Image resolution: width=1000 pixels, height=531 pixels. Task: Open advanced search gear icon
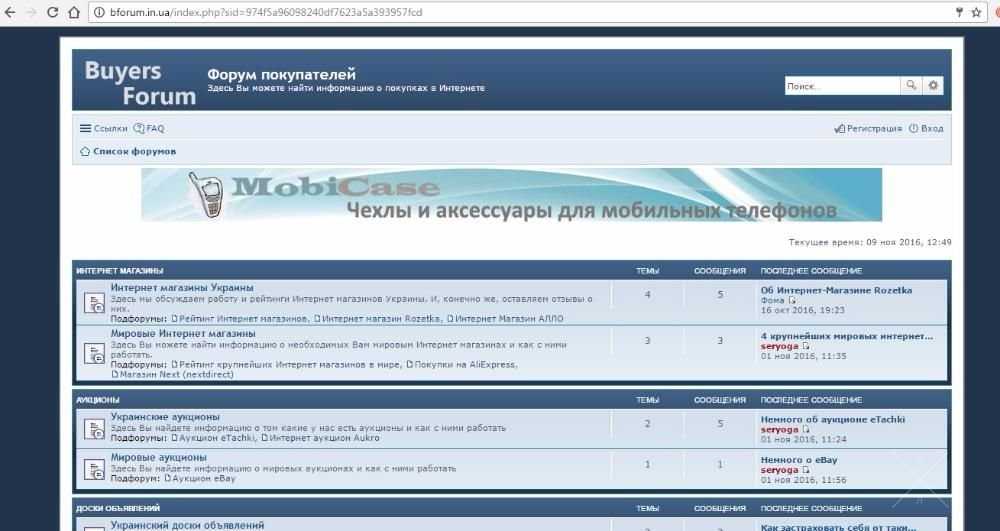click(x=933, y=85)
